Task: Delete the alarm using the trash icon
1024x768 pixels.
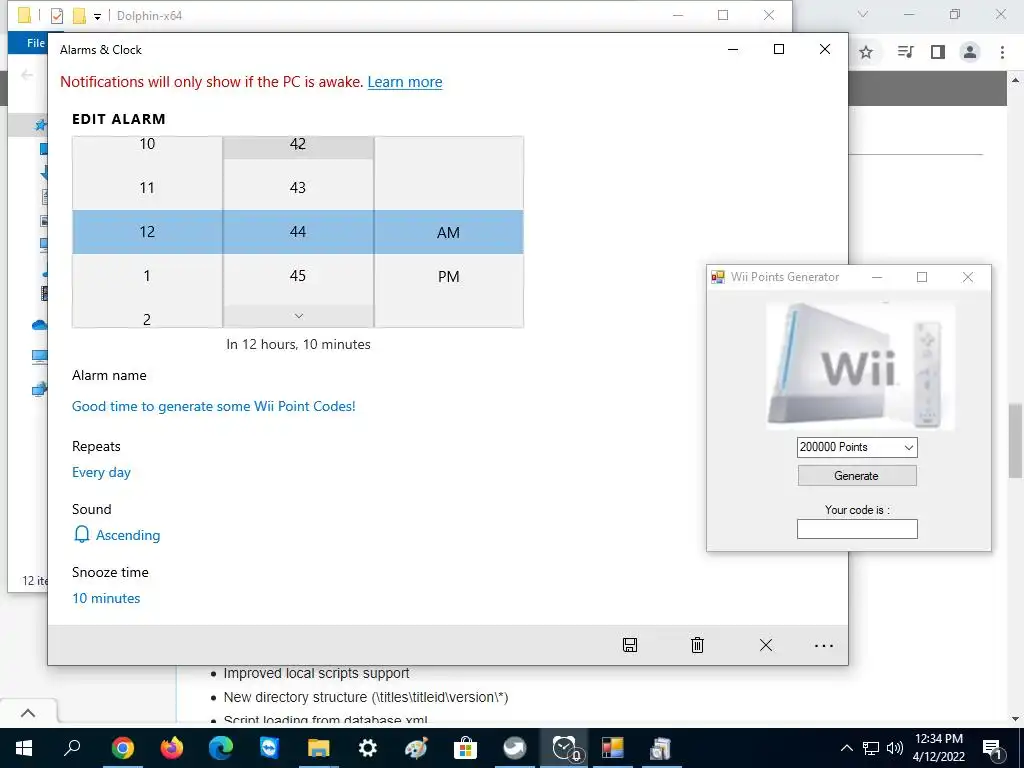Action: click(697, 645)
